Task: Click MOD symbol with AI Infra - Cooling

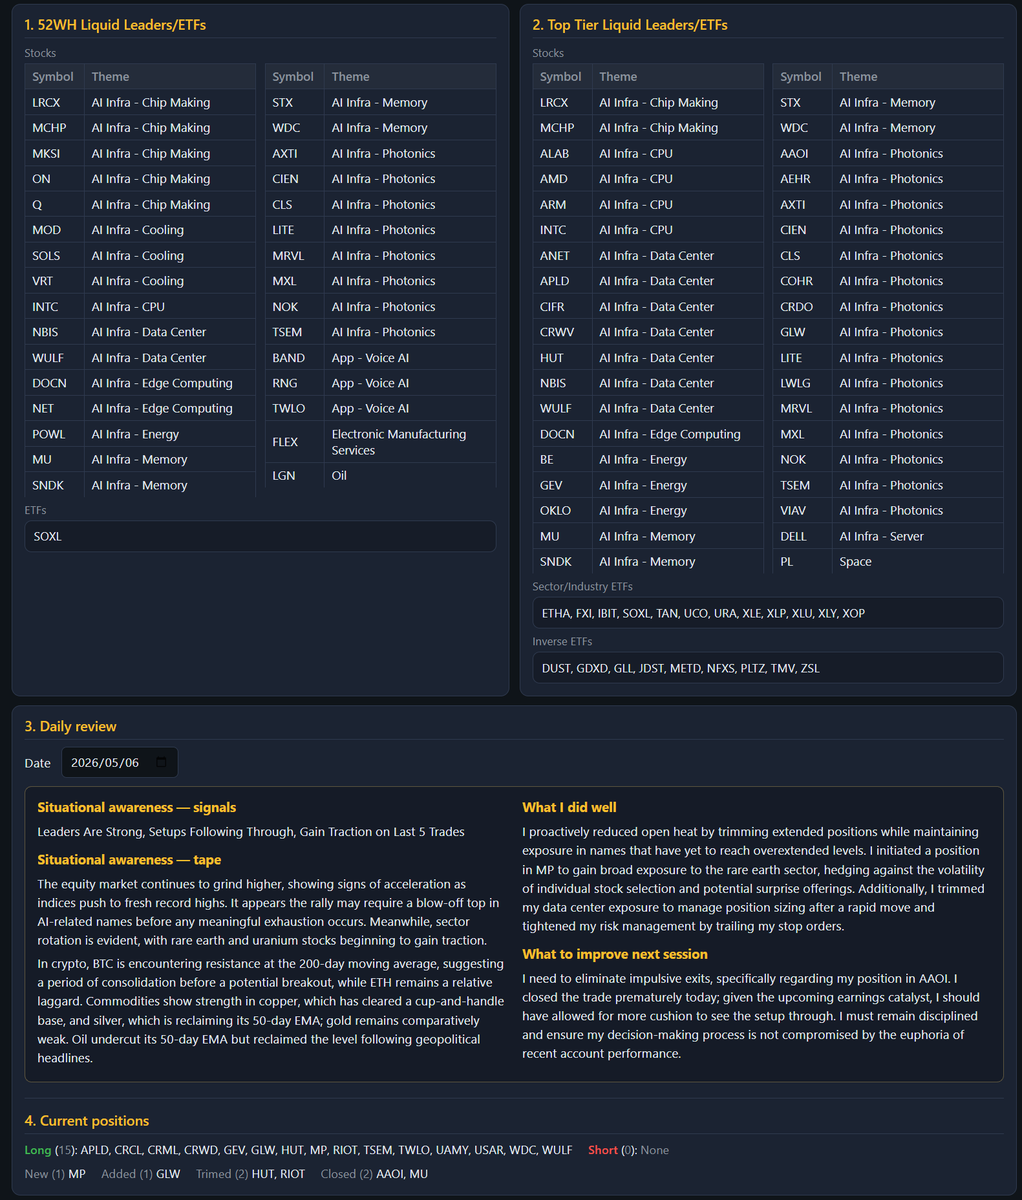Action: coord(46,230)
